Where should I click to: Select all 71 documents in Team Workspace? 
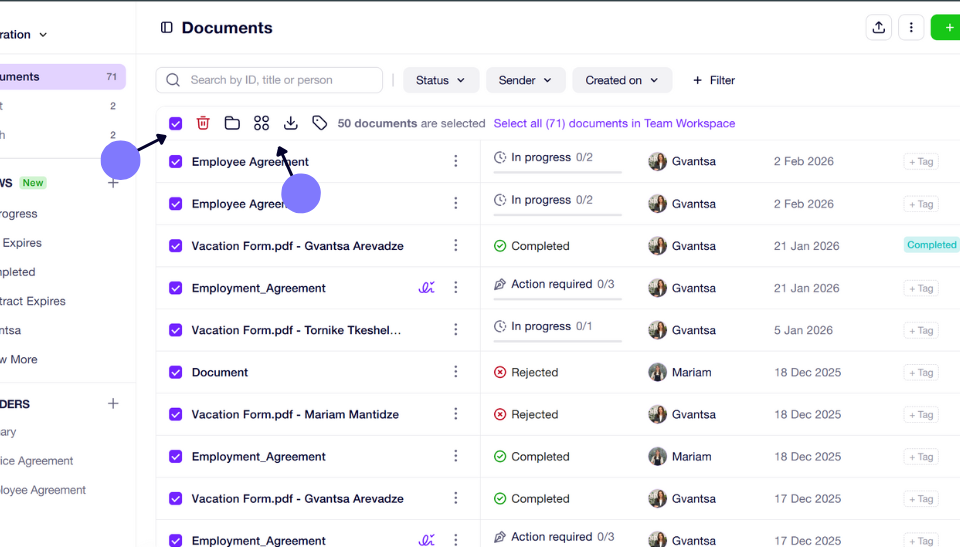(x=614, y=123)
